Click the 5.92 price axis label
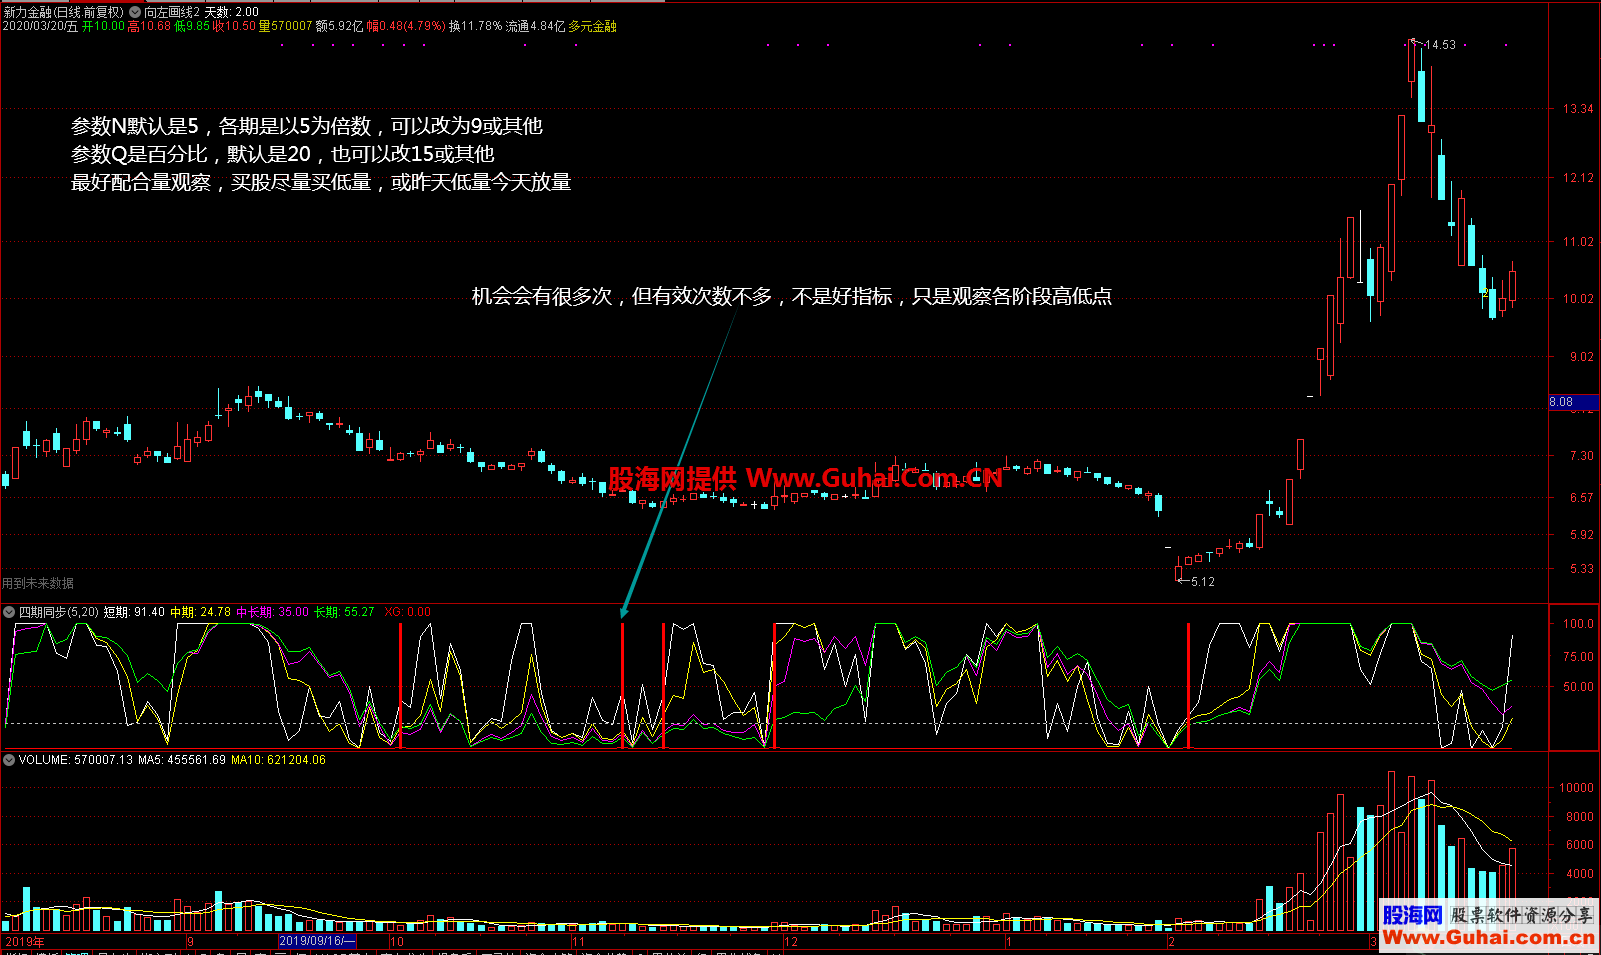Image resolution: width=1601 pixels, height=955 pixels. point(1581,535)
